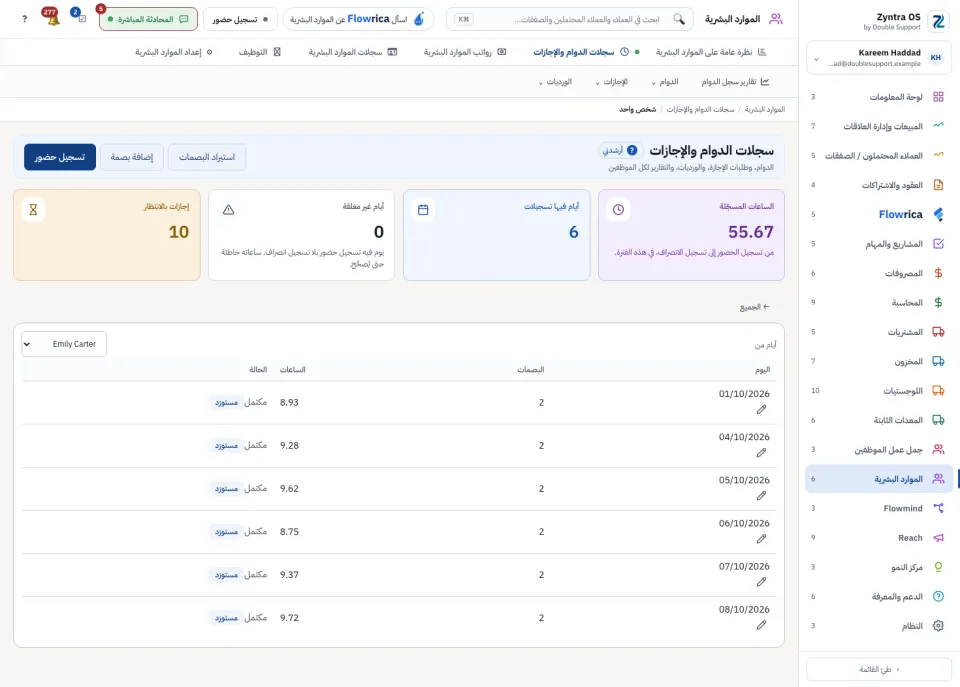960x687 pixels.
Task: Edit the 05/10/2026 attendance row pencil
Action: (x=761, y=496)
